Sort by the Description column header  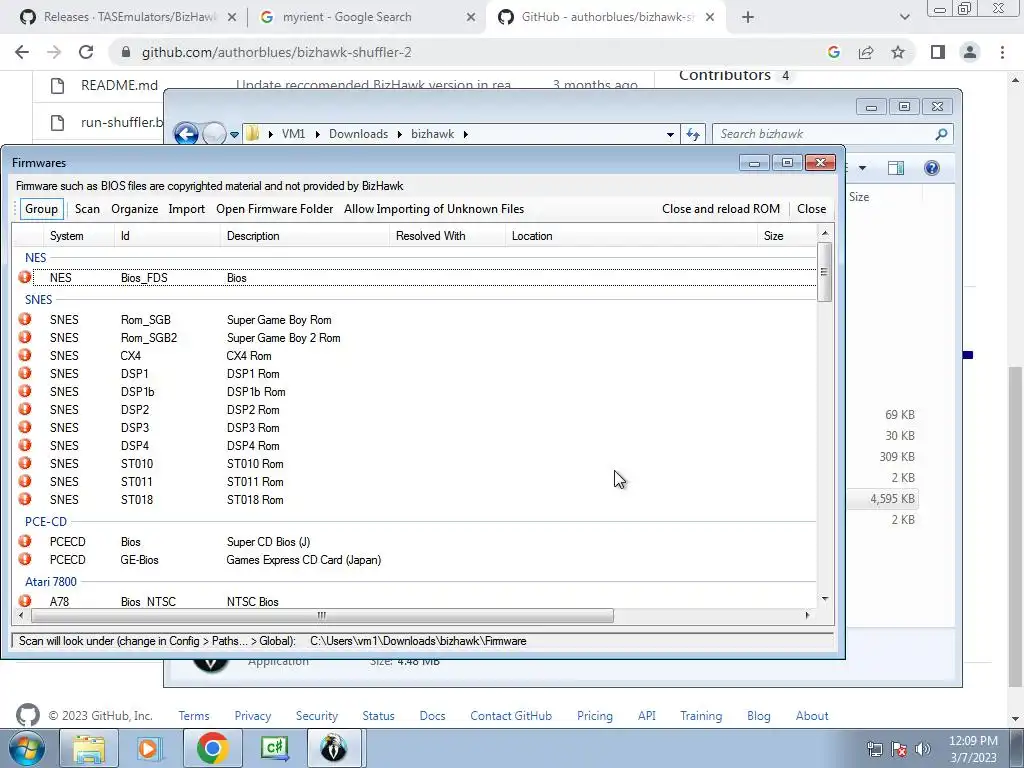click(305, 236)
